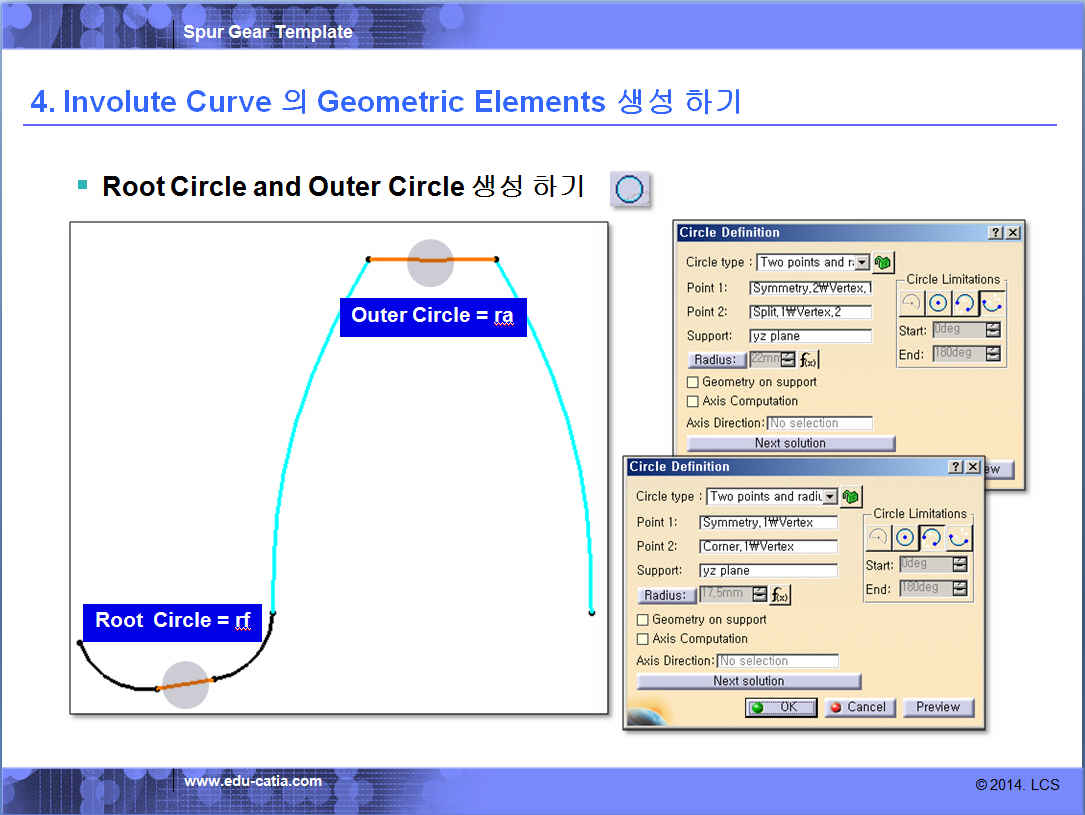Click the Point 1 field in the front dialog
Screen dimensions: 1085x815
click(x=768, y=522)
